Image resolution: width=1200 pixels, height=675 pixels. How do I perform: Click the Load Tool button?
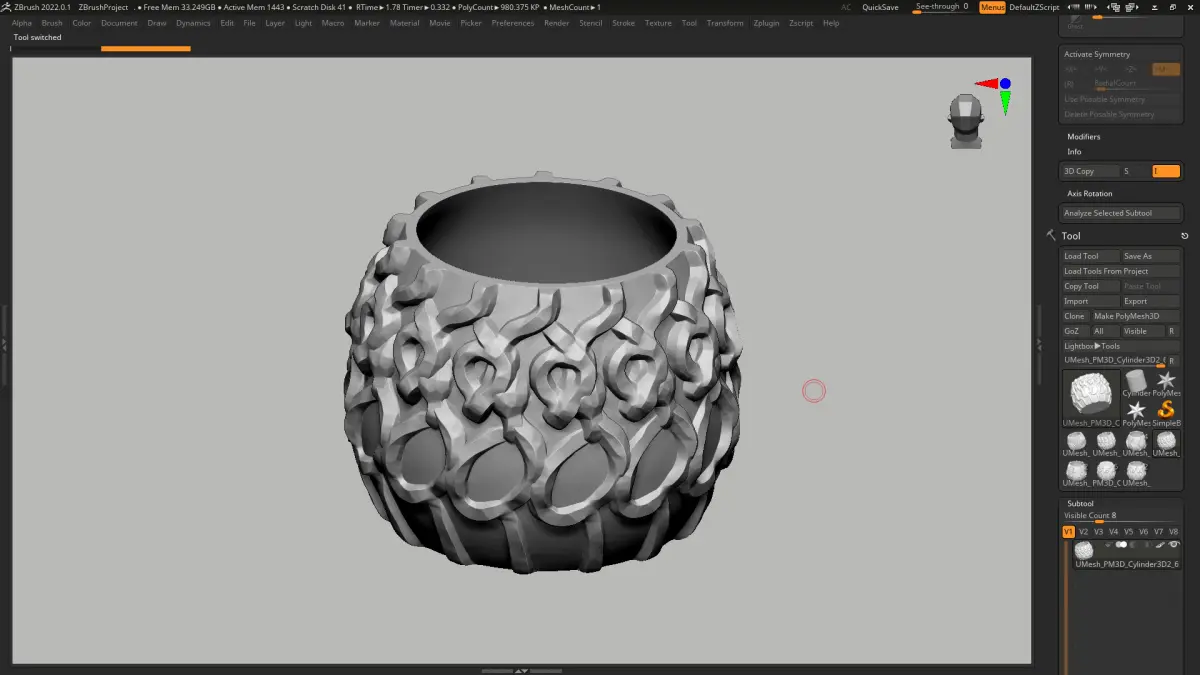click(x=1090, y=256)
